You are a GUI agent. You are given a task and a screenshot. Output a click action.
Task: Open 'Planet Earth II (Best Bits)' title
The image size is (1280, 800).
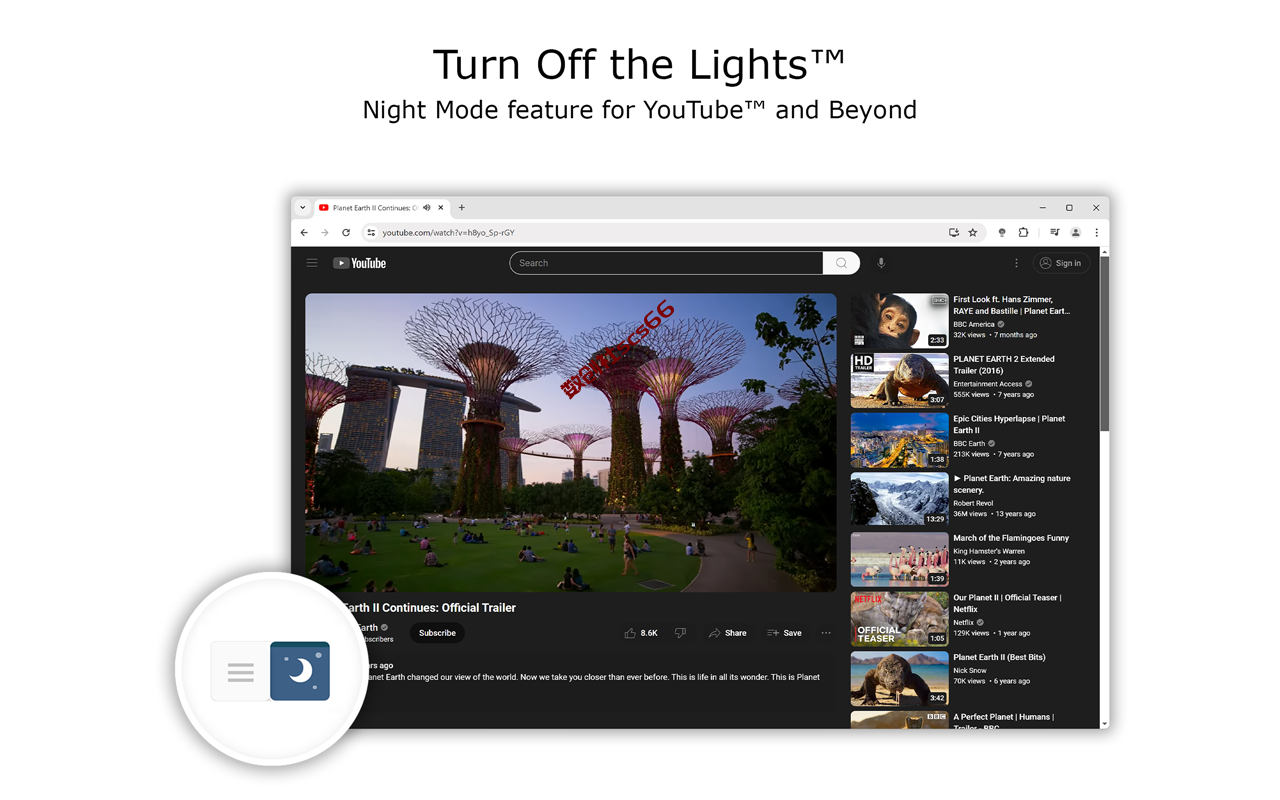click(x=999, y=657)
